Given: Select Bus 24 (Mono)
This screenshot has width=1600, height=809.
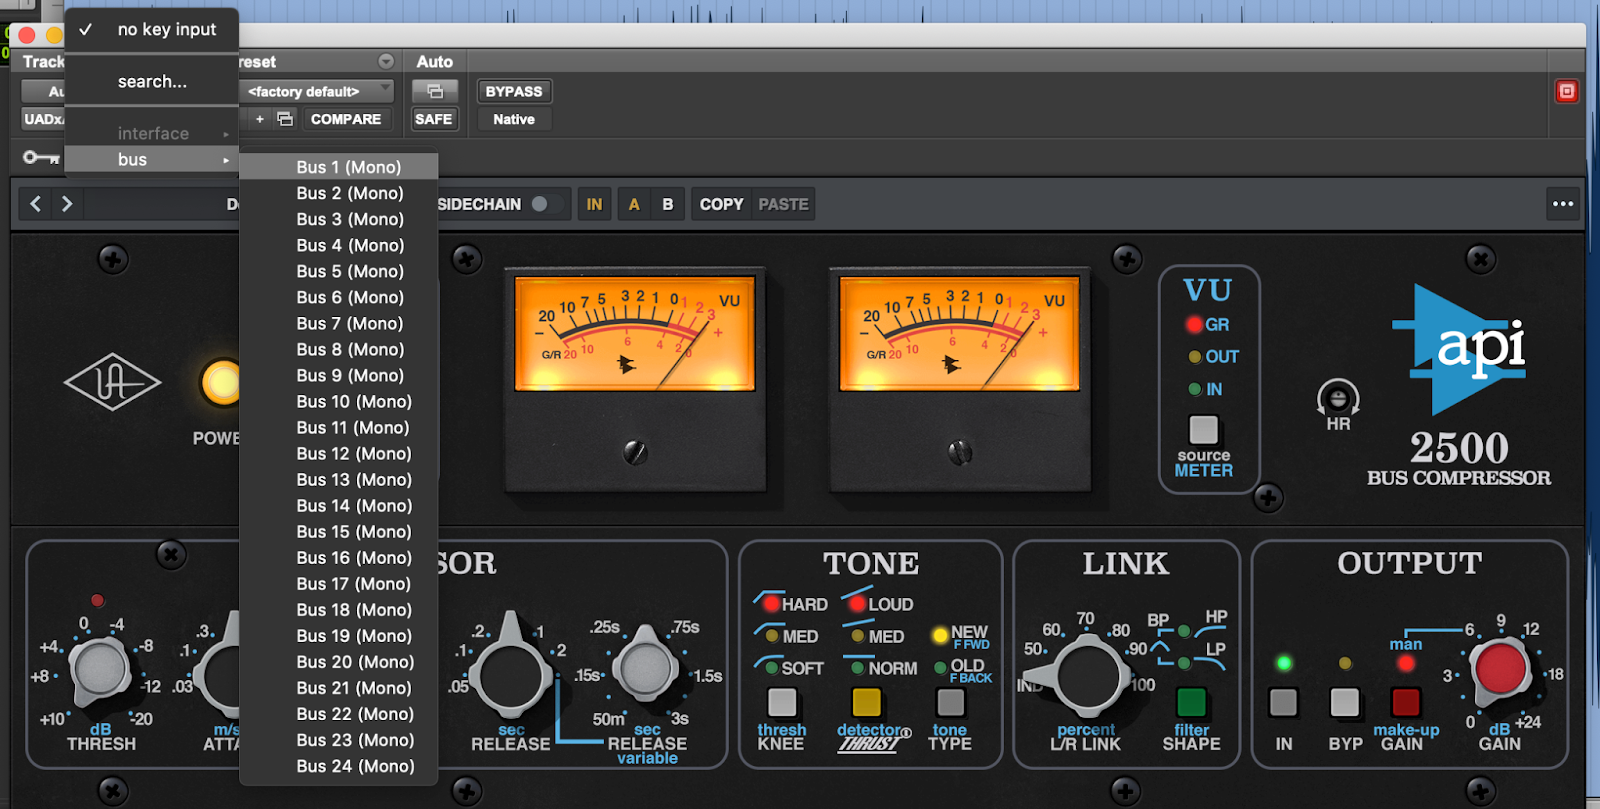Looking at the screenshot, I should pyautogui.click(x=339, y=766).
